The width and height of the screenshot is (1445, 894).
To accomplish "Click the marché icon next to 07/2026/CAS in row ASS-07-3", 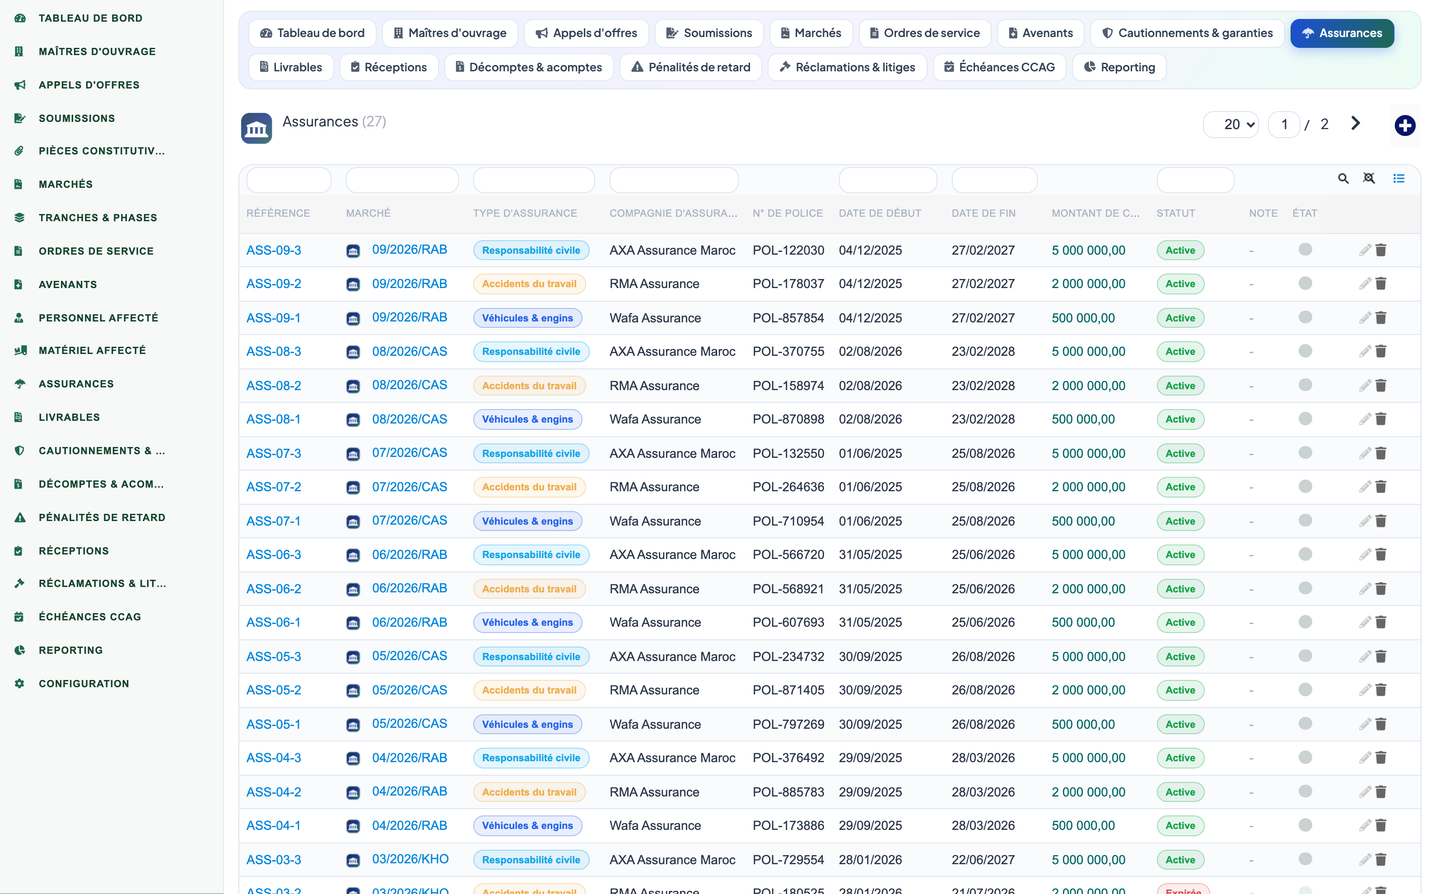I will 353,454.
